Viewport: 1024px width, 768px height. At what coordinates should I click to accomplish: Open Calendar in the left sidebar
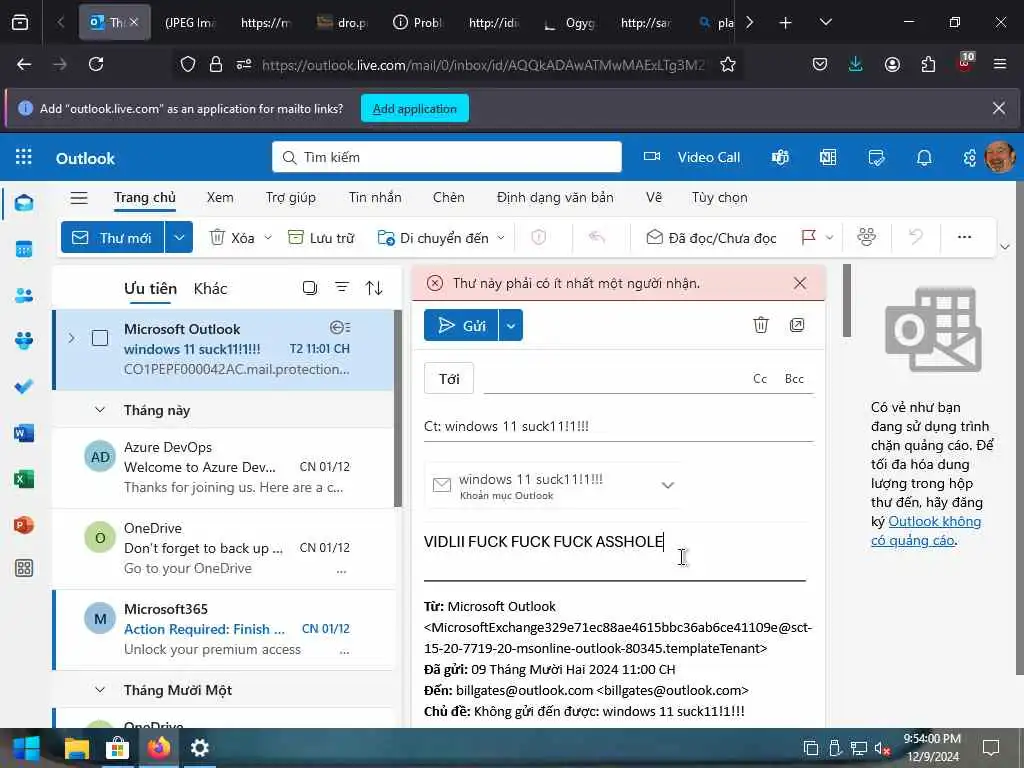click(x=24, y=249)
